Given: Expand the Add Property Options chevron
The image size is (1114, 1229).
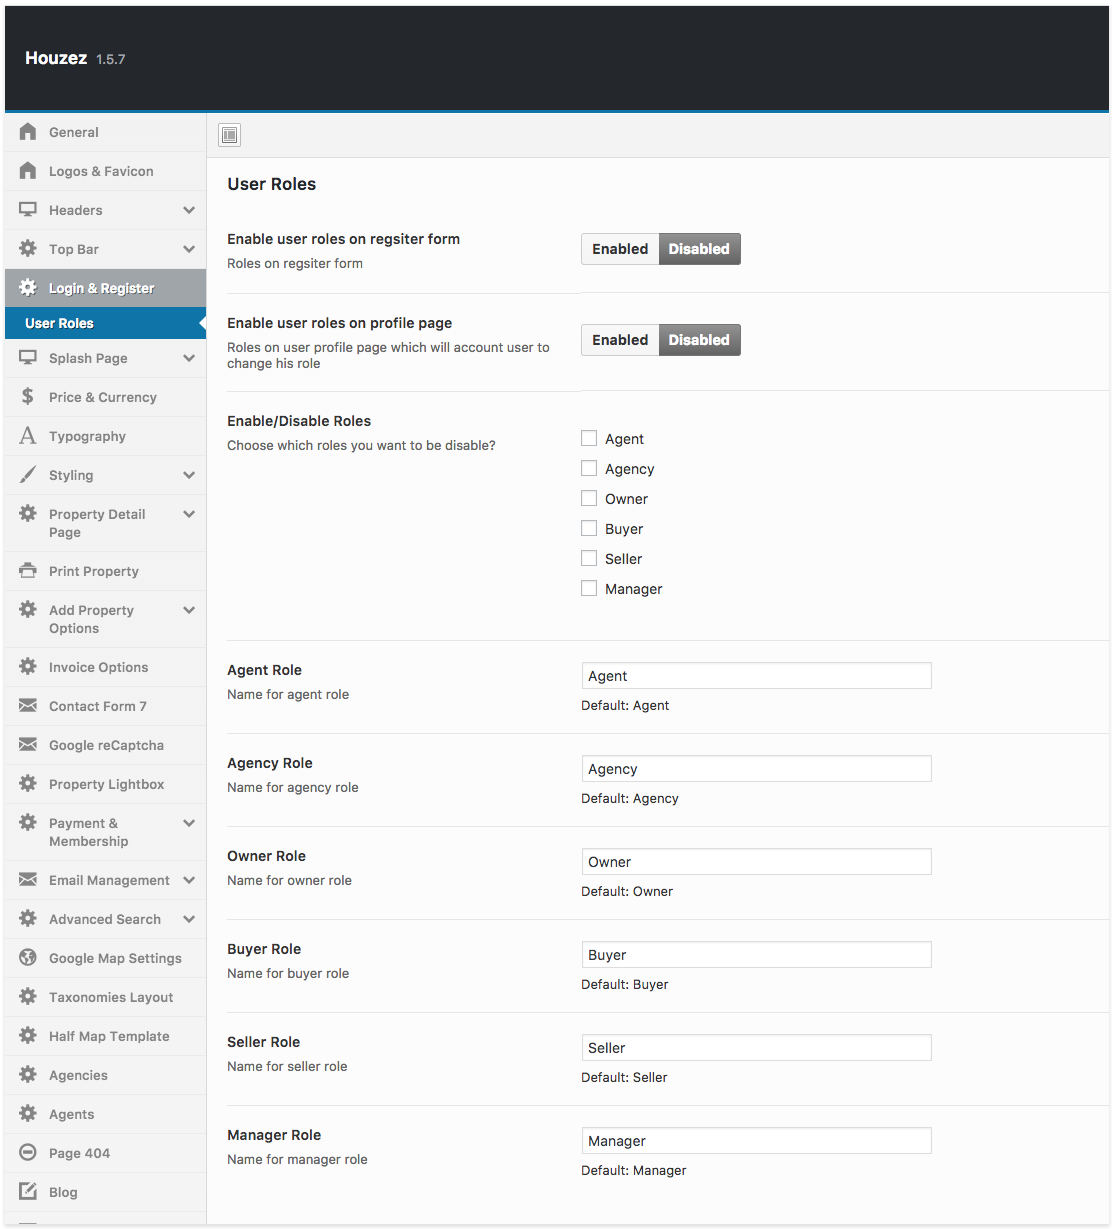Looking at the screenshot, I should point(189,610).
